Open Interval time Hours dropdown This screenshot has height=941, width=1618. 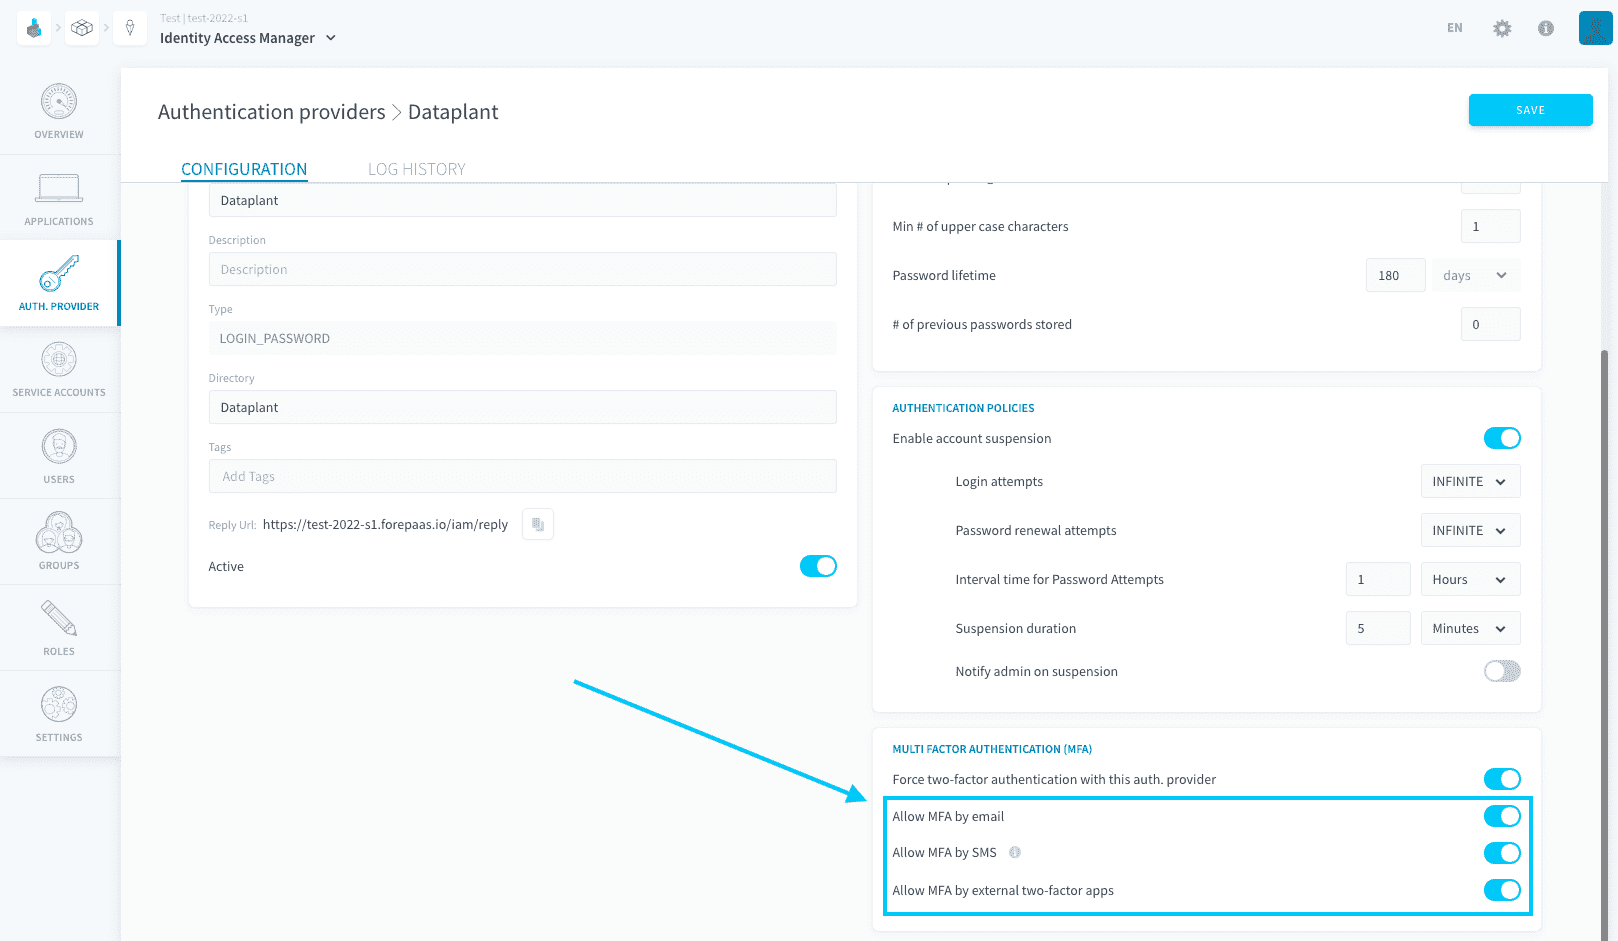pos(1470,579)
